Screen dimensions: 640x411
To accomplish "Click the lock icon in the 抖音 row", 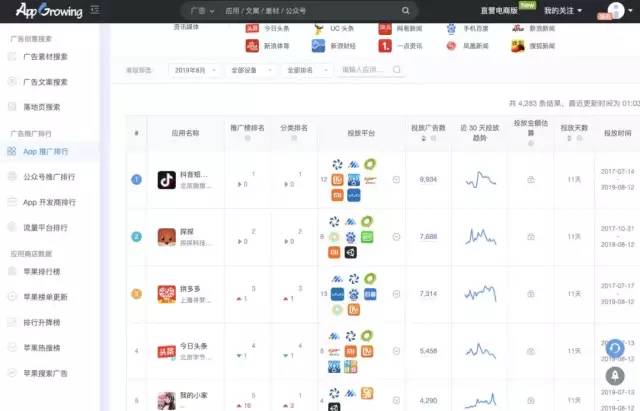I will [531, 180].
